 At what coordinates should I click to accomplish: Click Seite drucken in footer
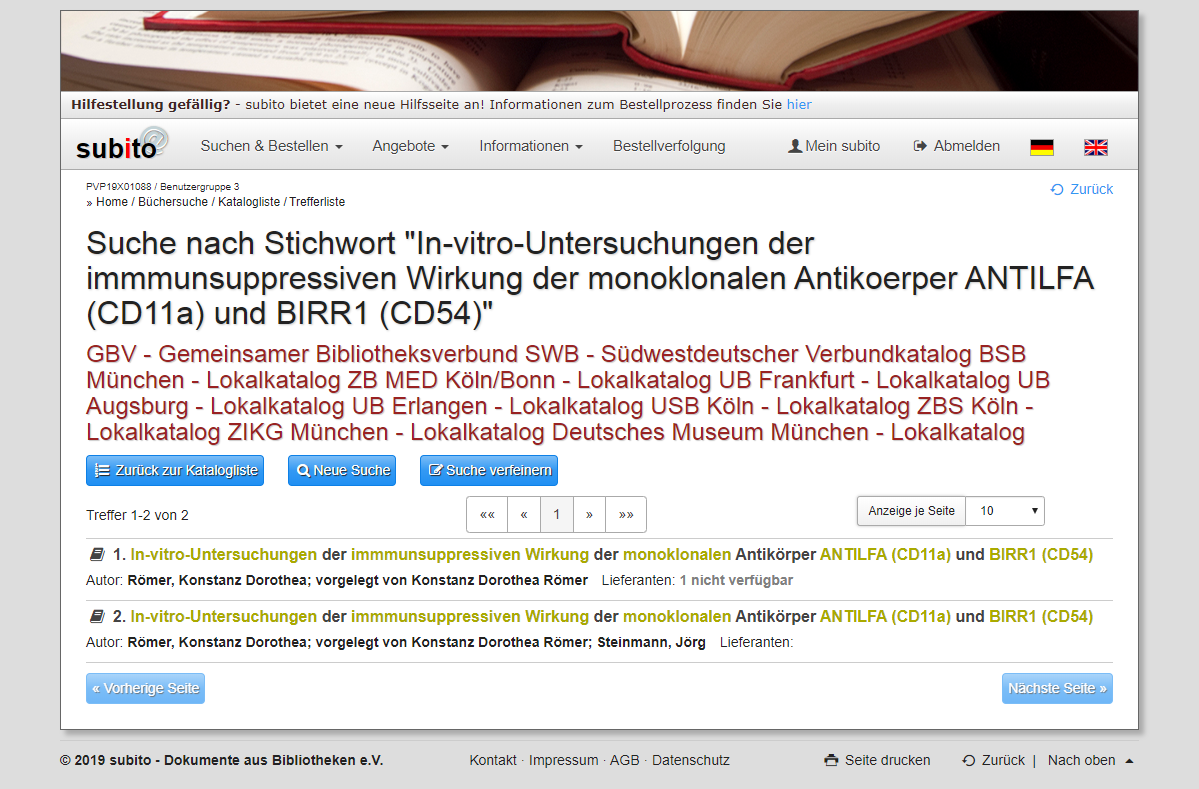click(877, 760)
